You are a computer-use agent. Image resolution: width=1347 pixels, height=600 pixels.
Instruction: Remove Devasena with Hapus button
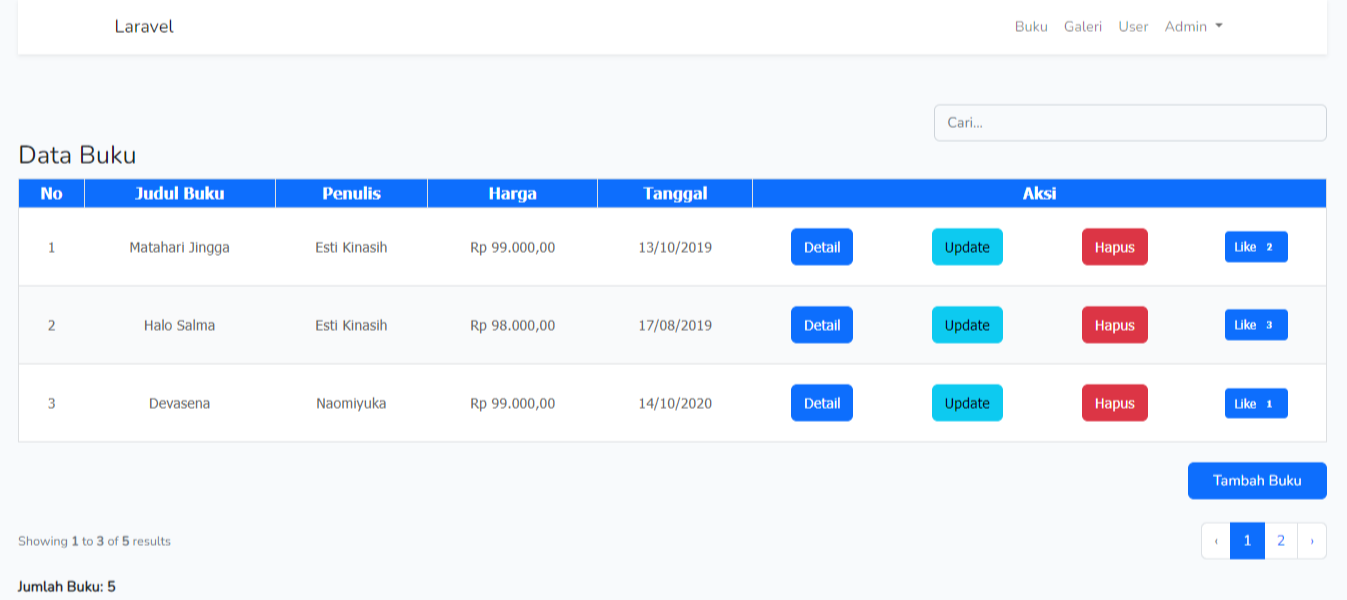point(1114,403)
